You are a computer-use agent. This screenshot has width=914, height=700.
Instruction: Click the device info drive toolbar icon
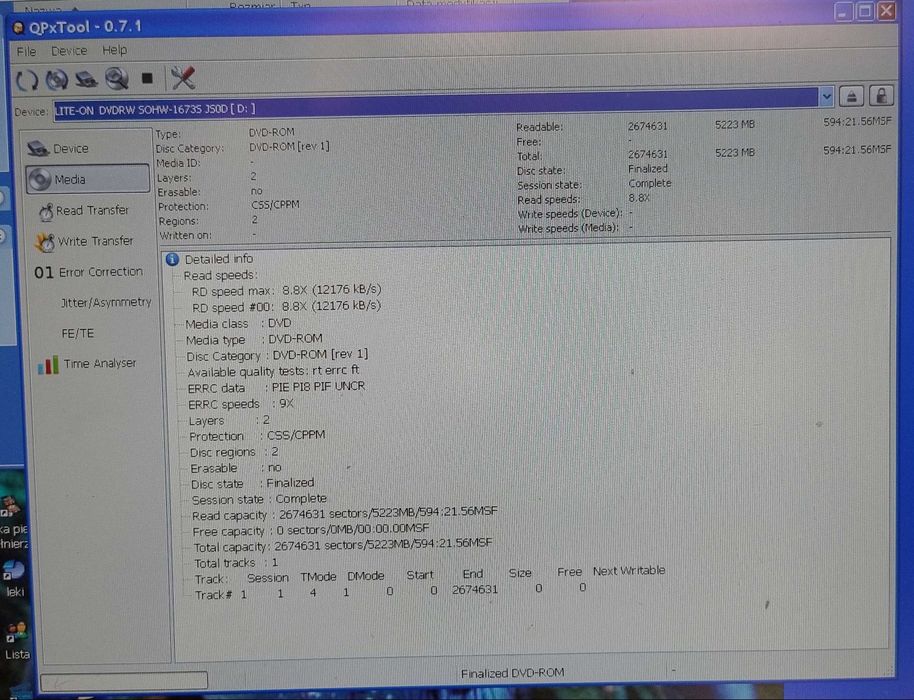point(86,79)
